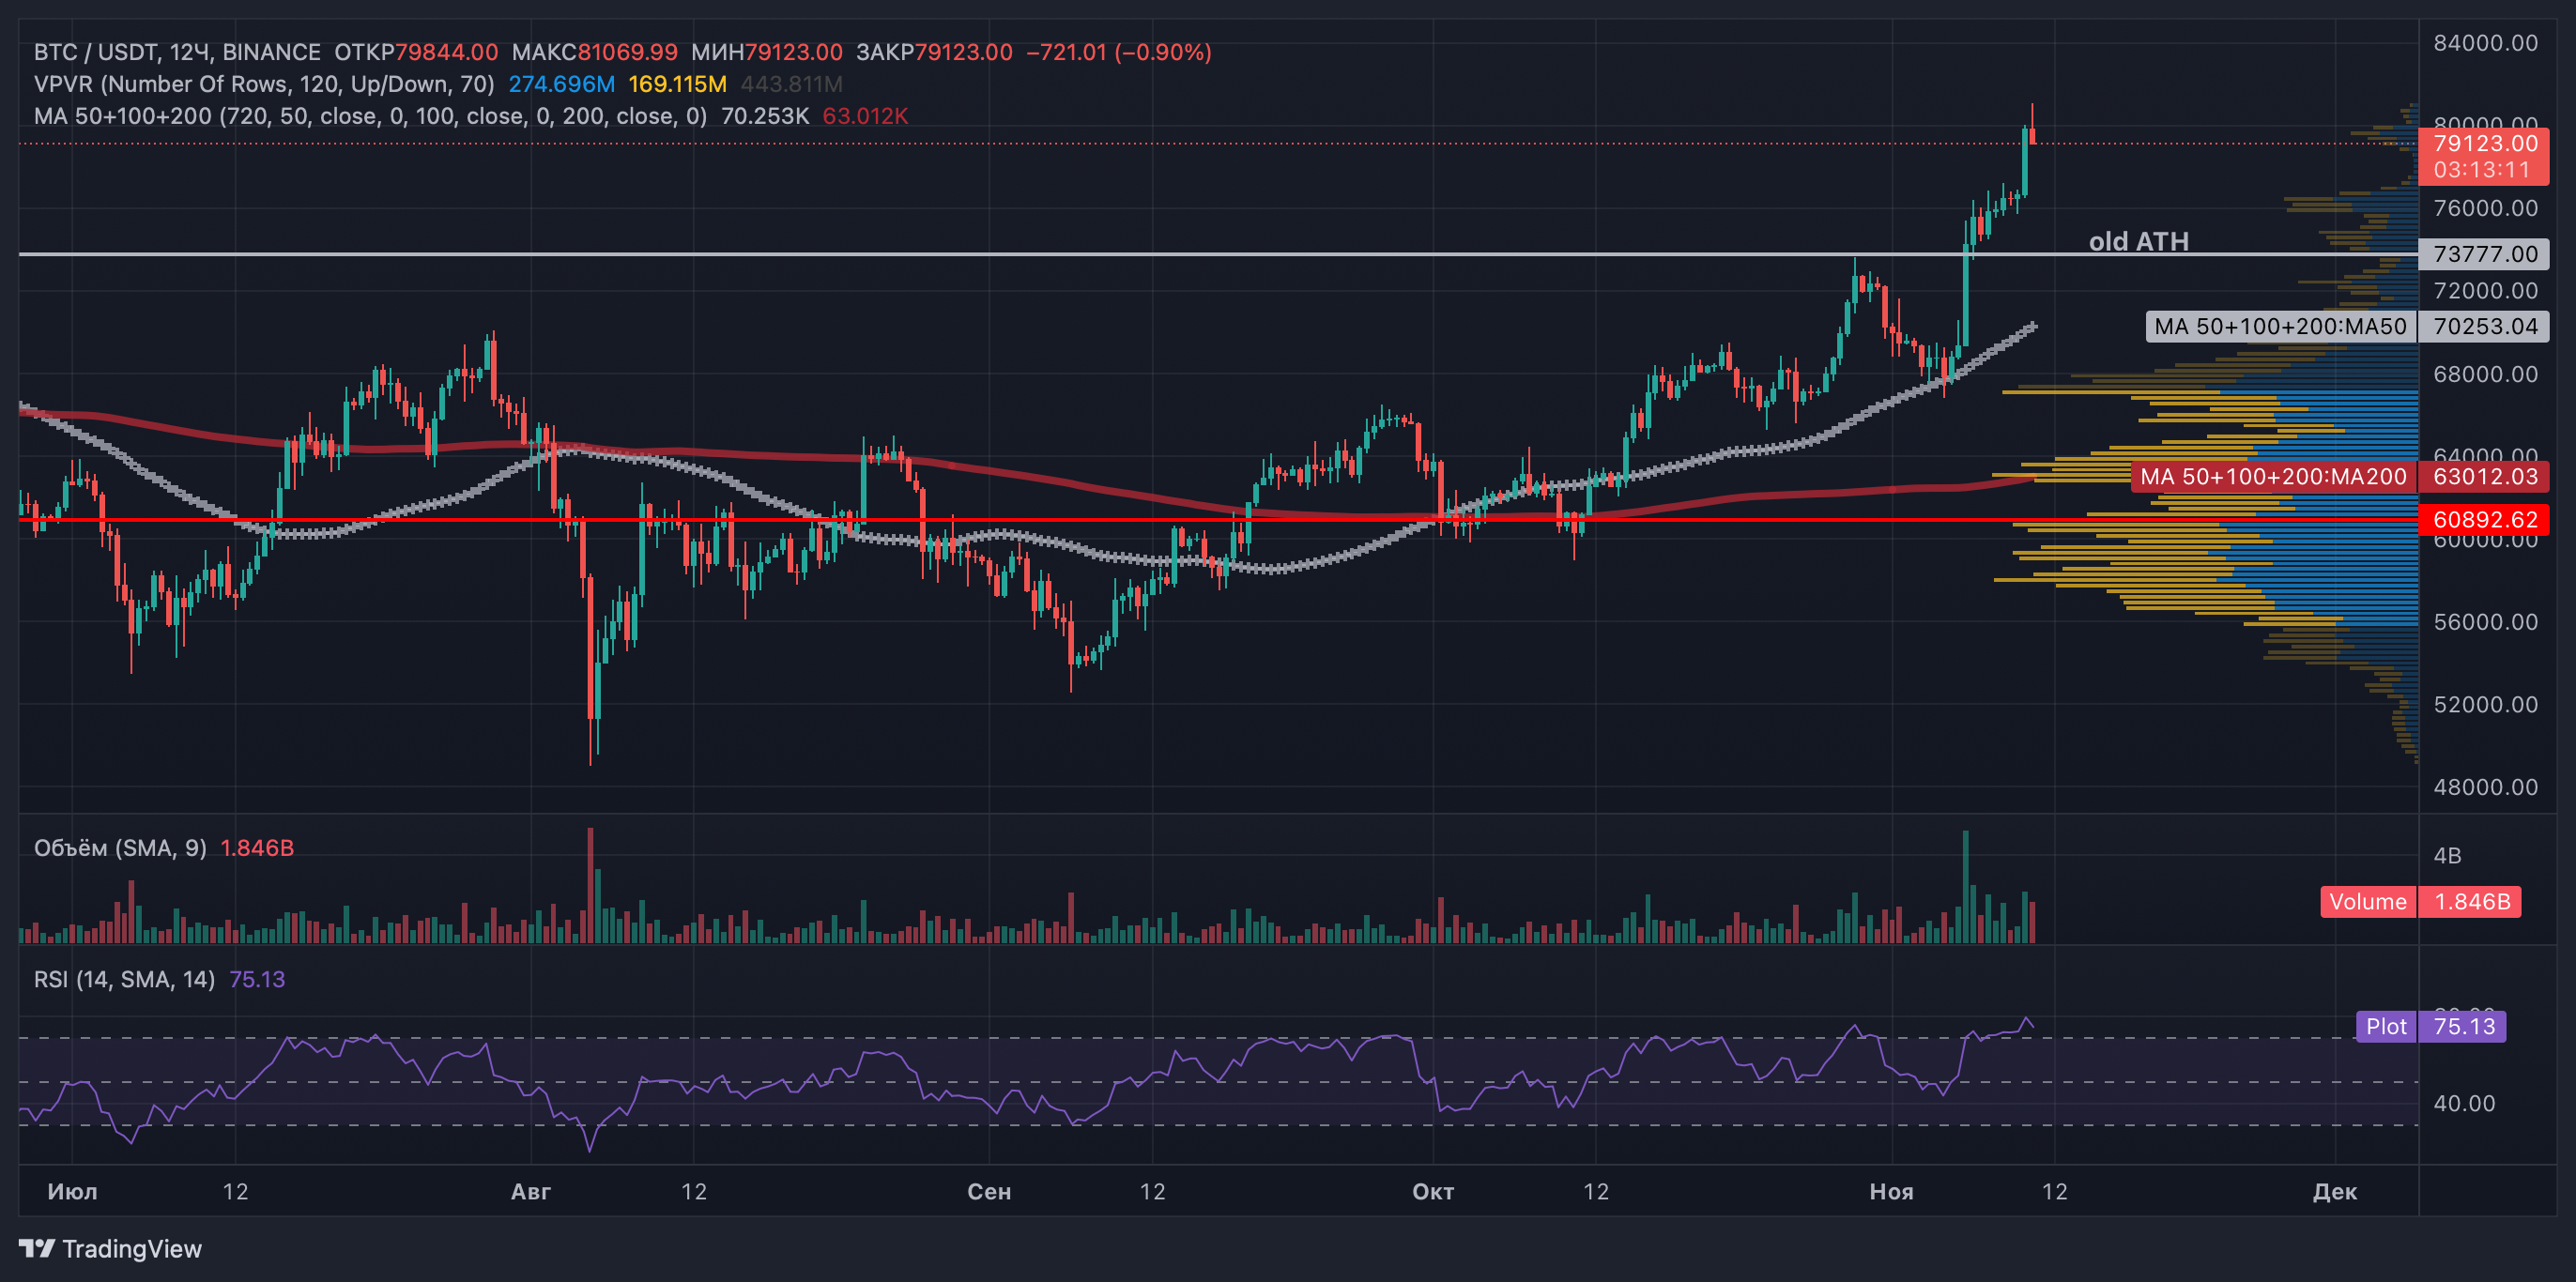
Task: Click the MA 50+100+200:MA200 axis label
Action: point(2274,476)
